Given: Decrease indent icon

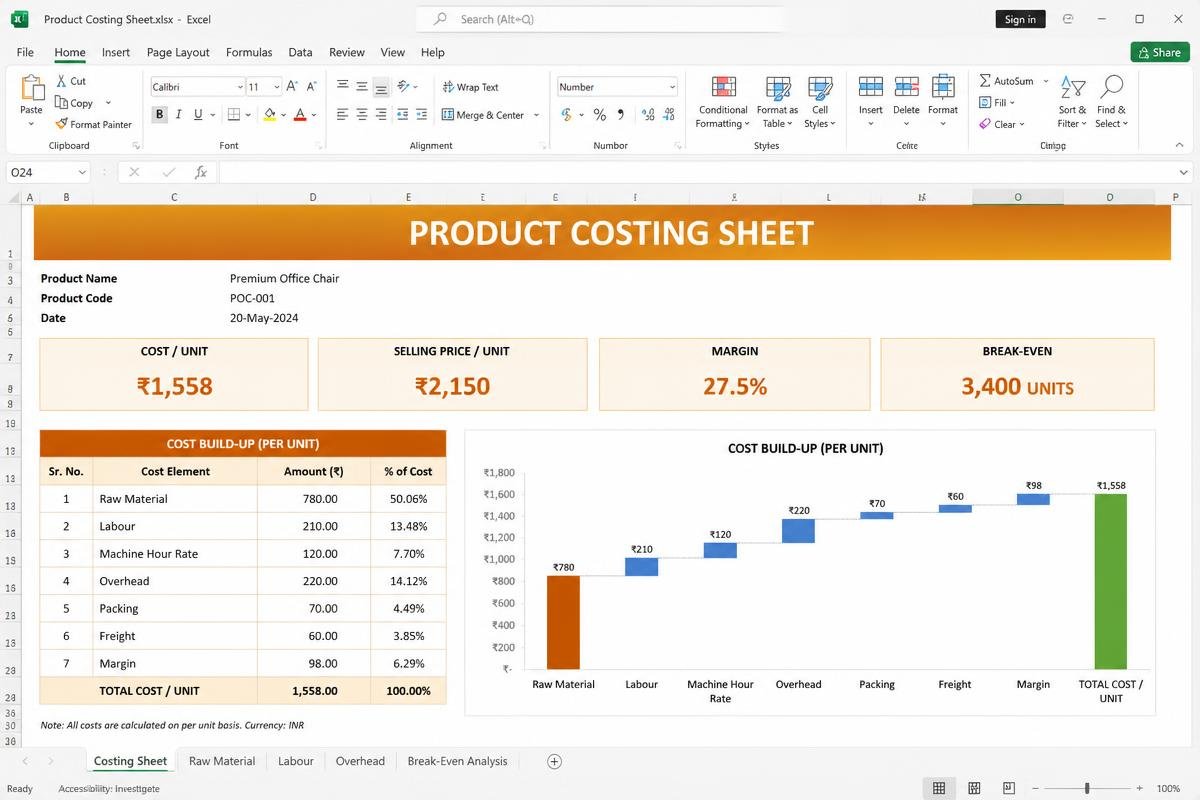Looking at the screenshot, I should tap(401, 115).
